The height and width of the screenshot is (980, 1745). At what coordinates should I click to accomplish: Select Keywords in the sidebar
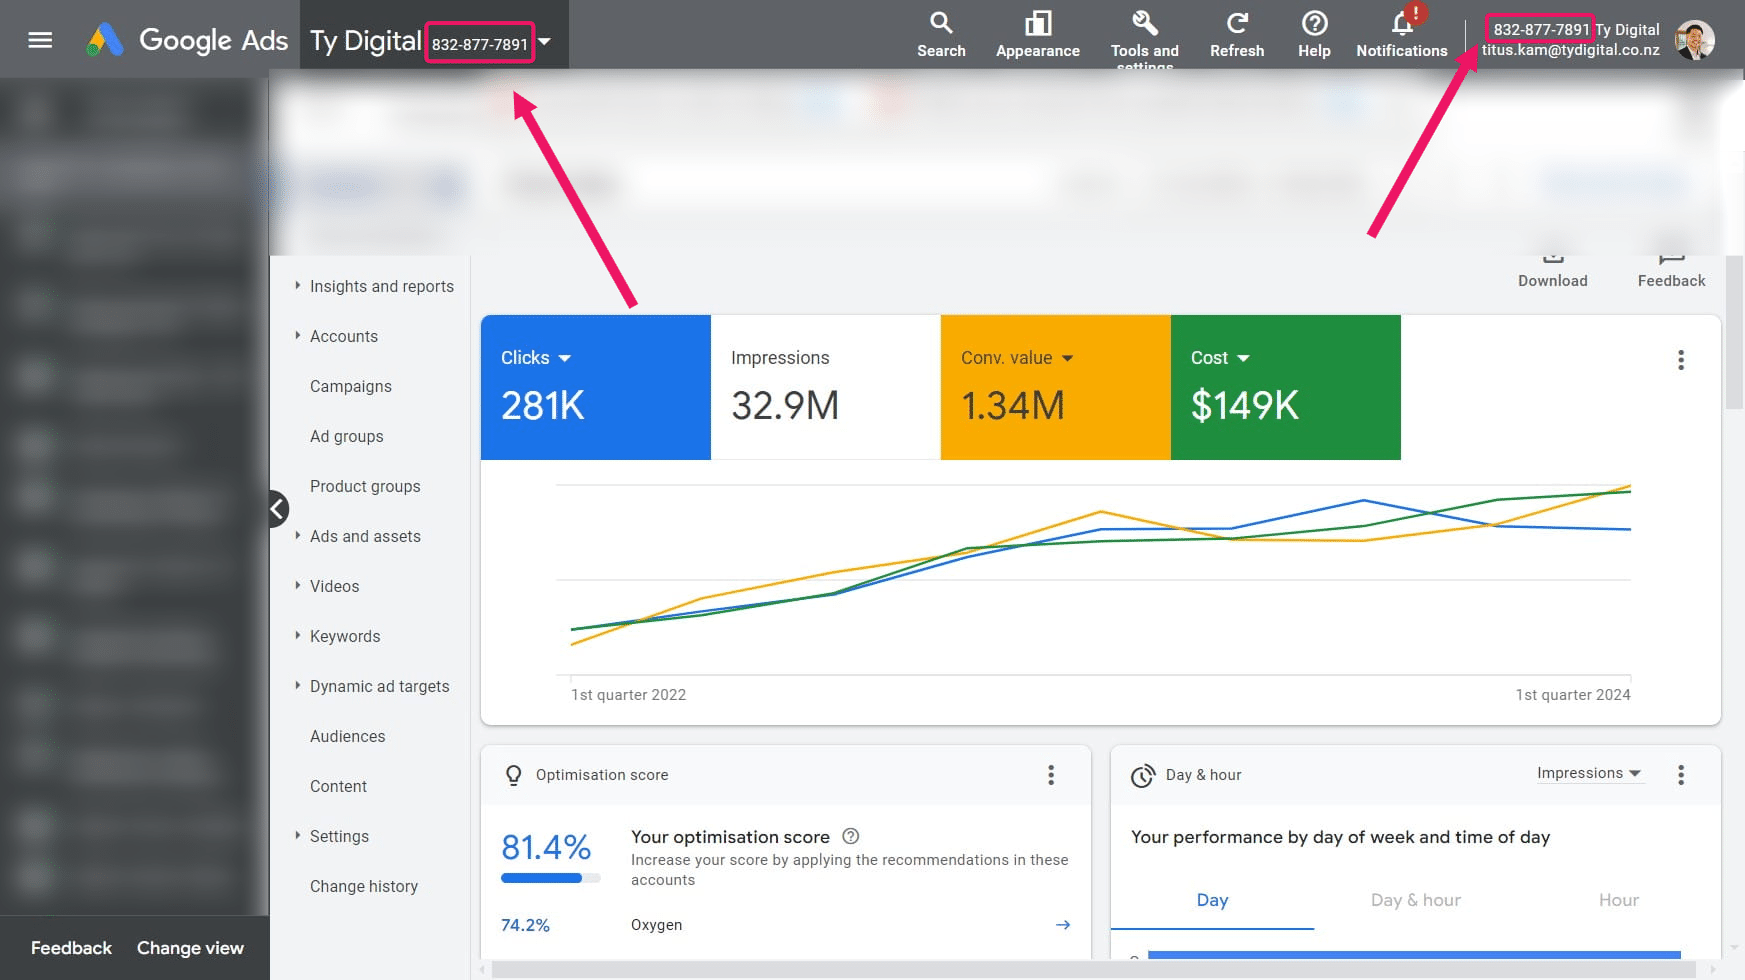345,636
